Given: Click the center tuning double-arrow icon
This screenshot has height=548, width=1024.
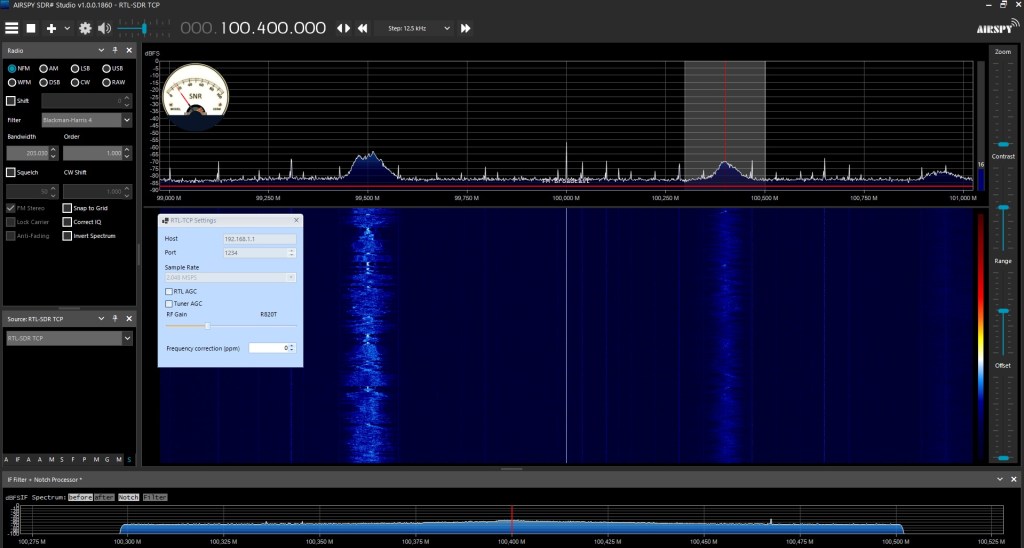Looking at the screenshot, I should pyautogui.click(x=341, y=29).
